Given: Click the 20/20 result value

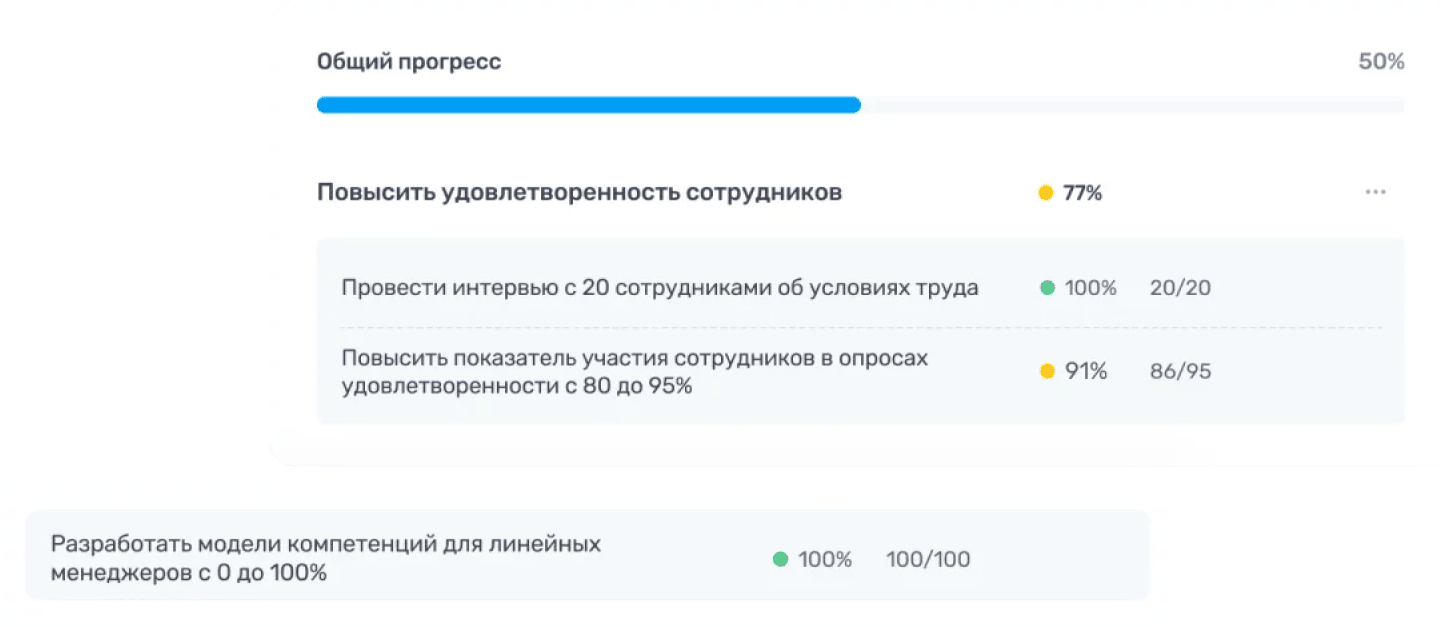Looking at the screenshot, I should point(1180,288).
